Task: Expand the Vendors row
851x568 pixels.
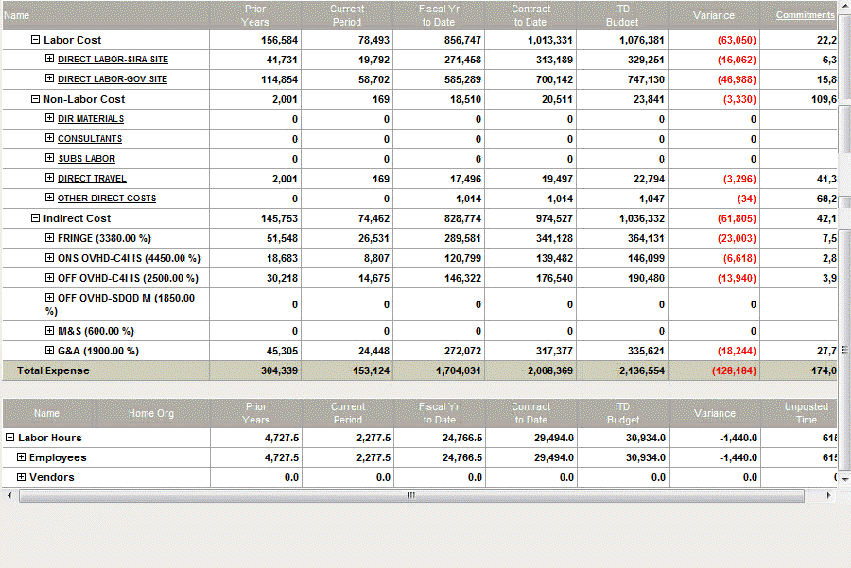Action: tap(22, 478)
